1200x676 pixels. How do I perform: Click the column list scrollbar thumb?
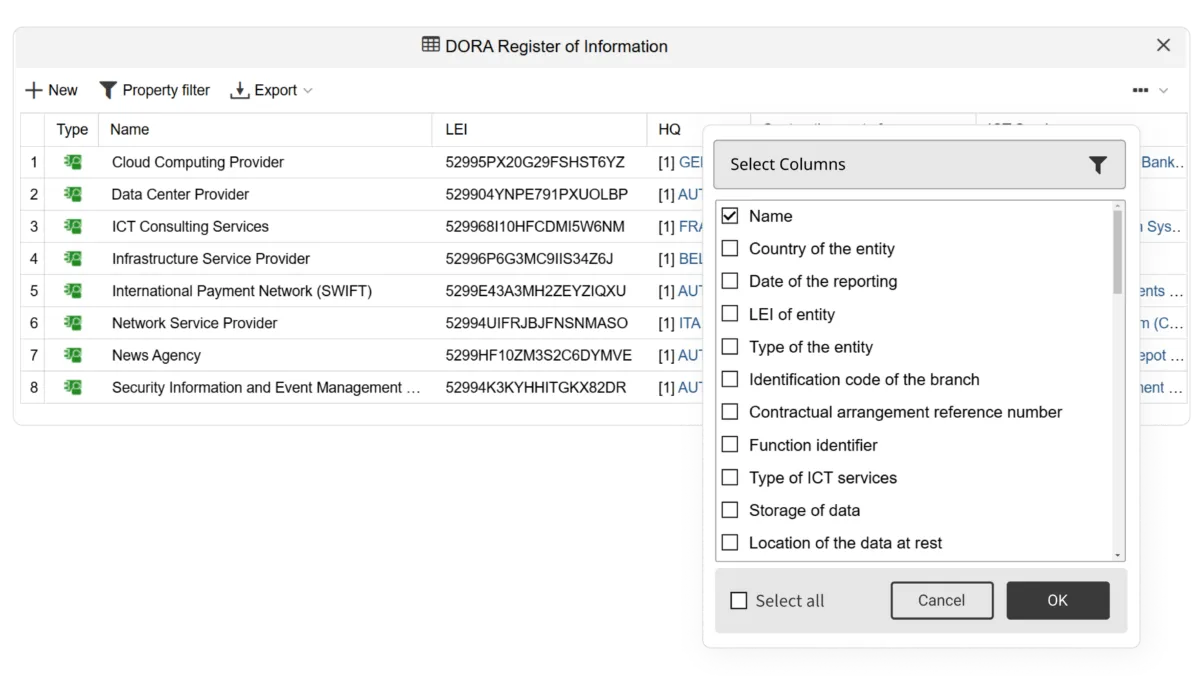pos(1118,252)
